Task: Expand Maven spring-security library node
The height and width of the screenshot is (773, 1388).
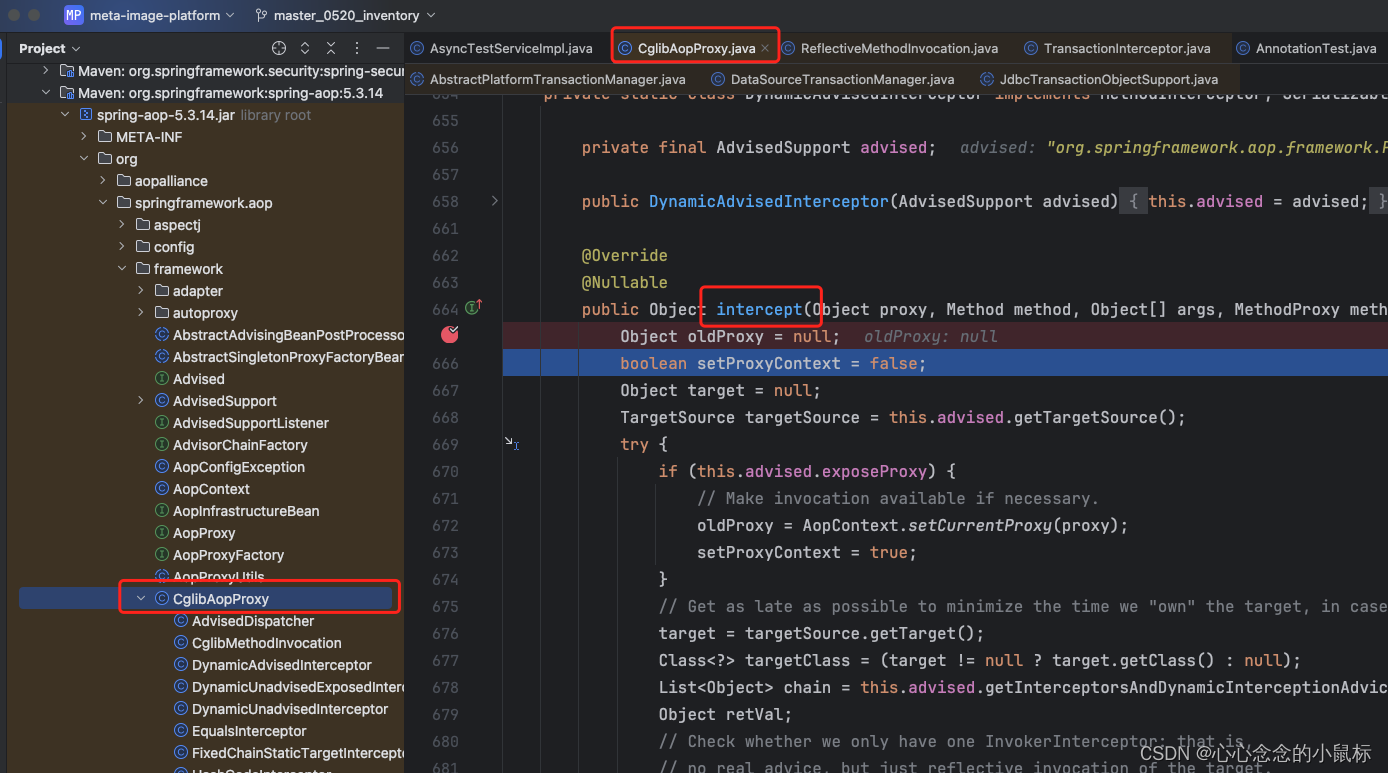Action: (x=46, y=71)
